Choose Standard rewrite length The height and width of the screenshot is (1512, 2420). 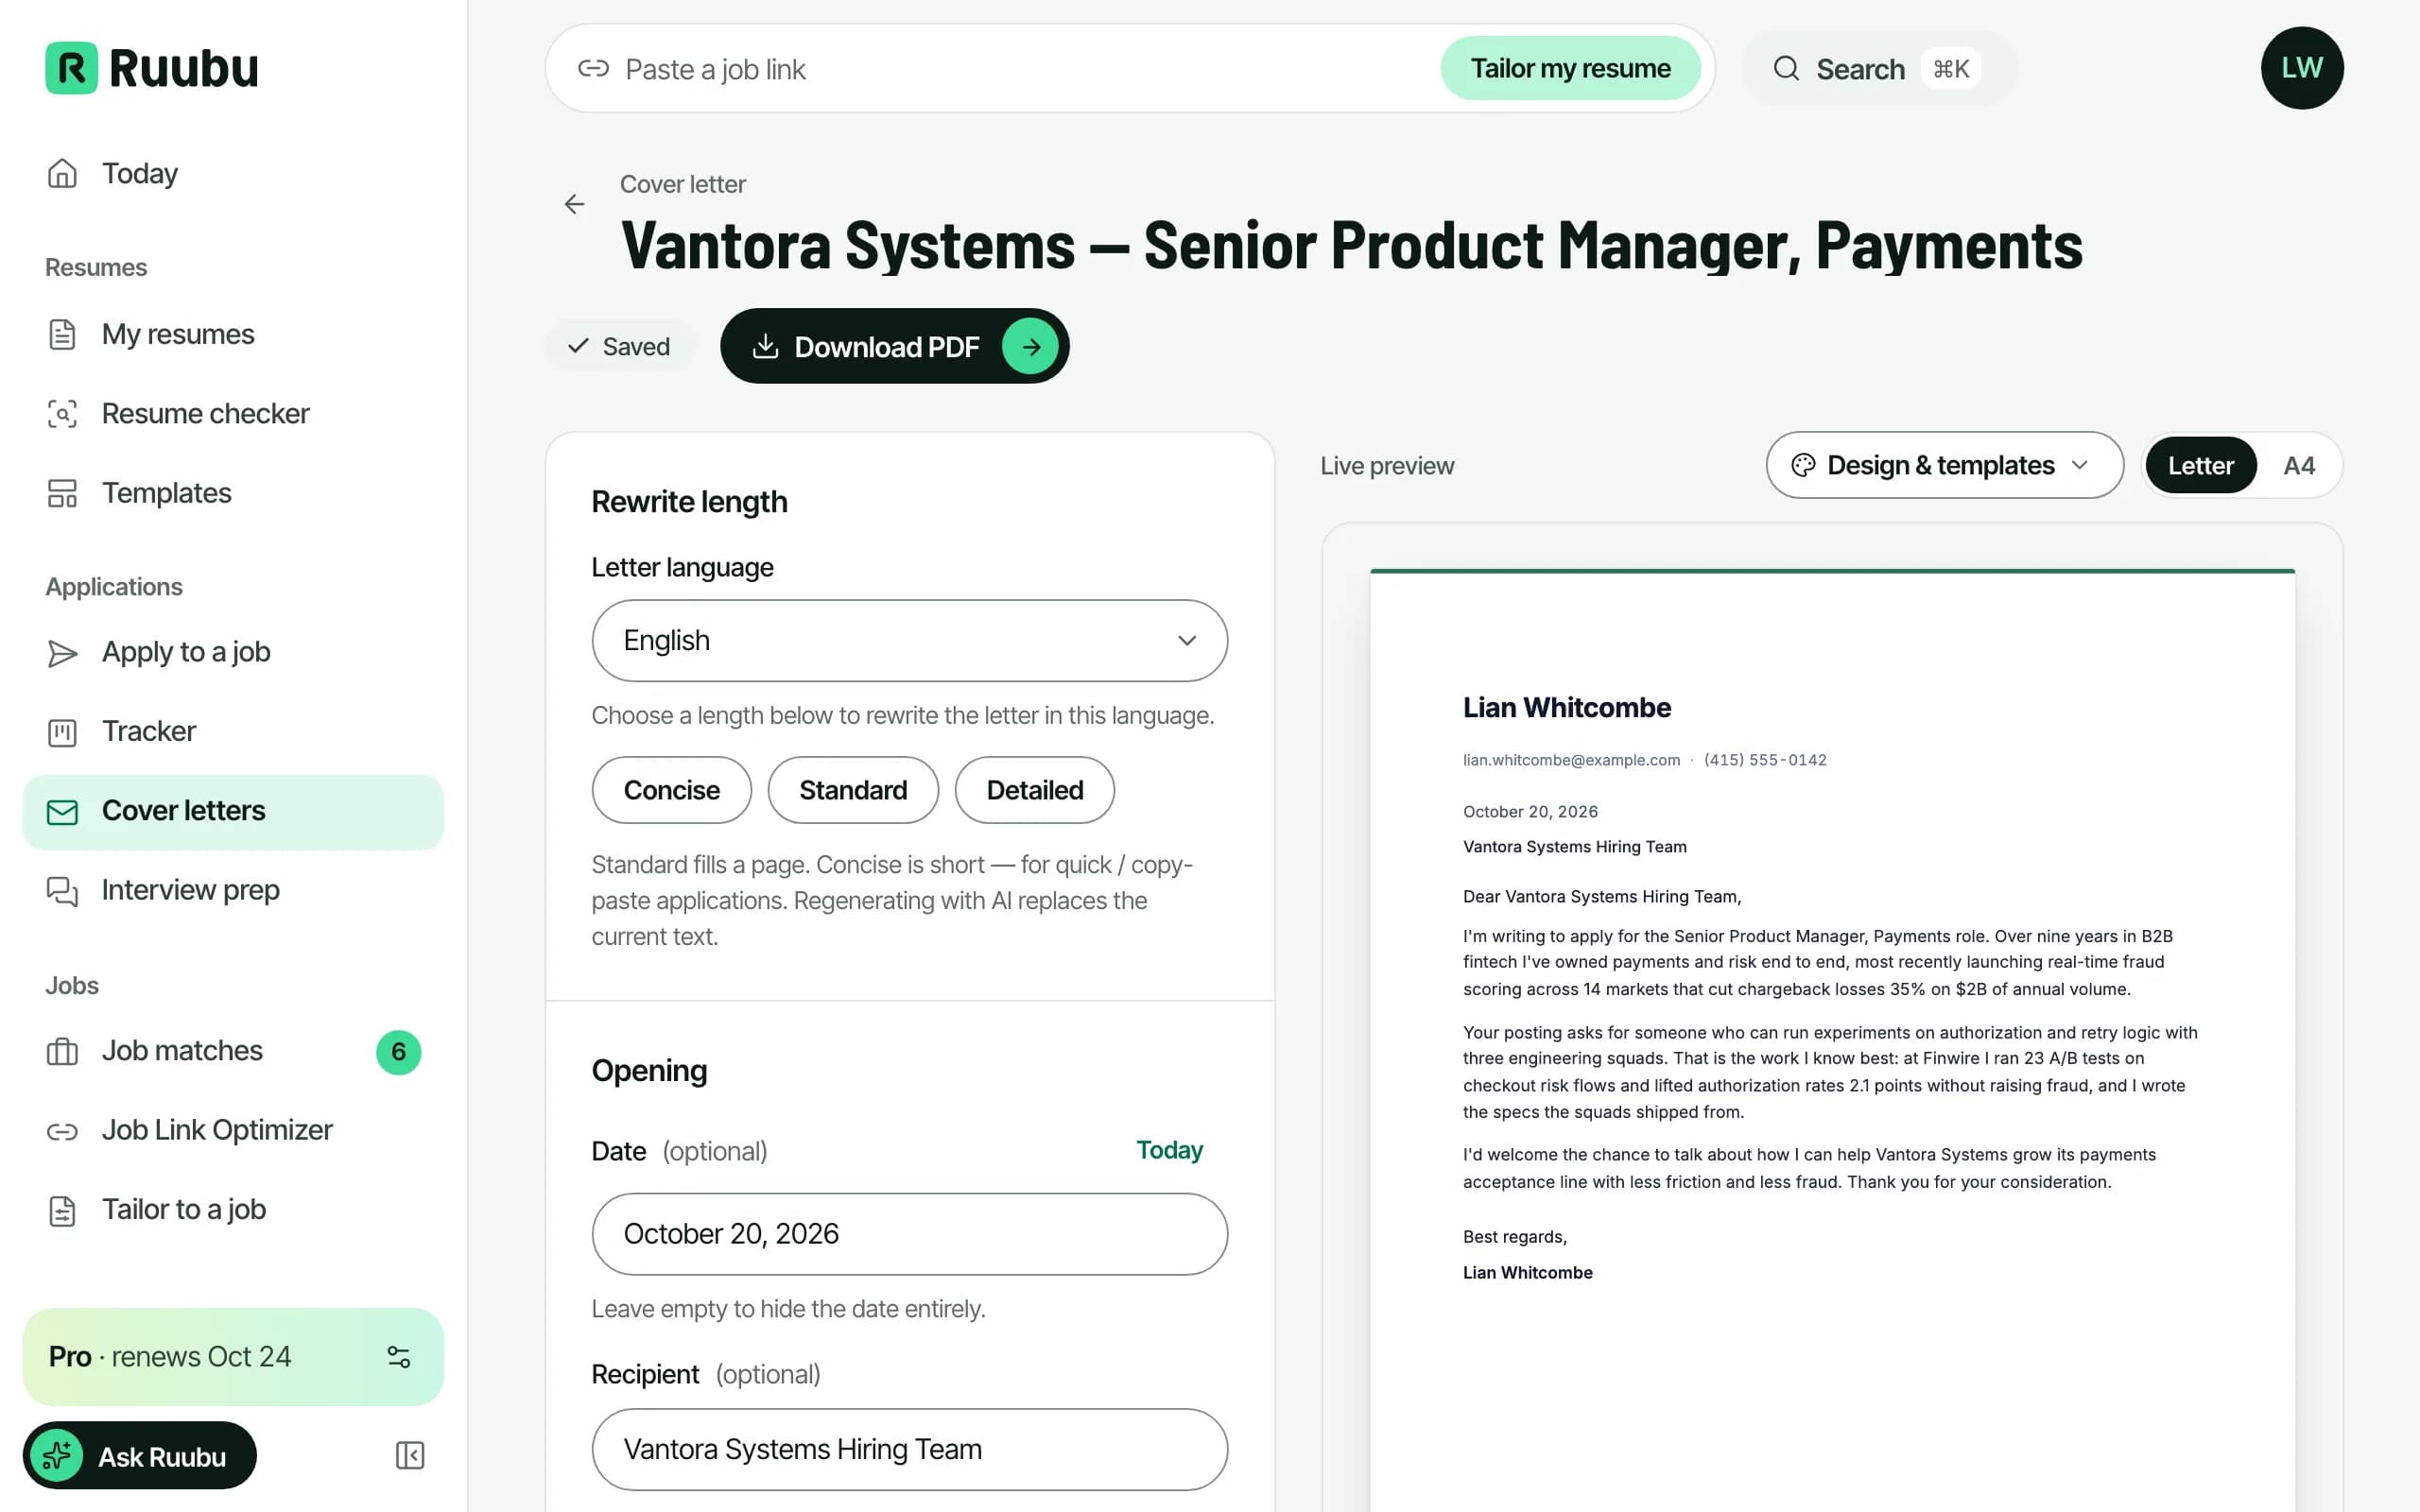point(853,790)
